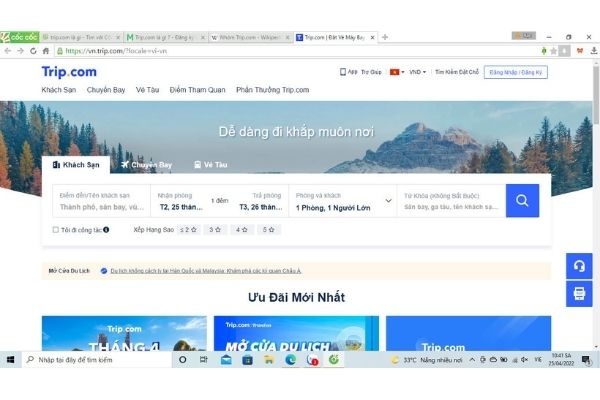Open Khách Sạn in top navigation
The image size is (600, 400).
(59, 90)
